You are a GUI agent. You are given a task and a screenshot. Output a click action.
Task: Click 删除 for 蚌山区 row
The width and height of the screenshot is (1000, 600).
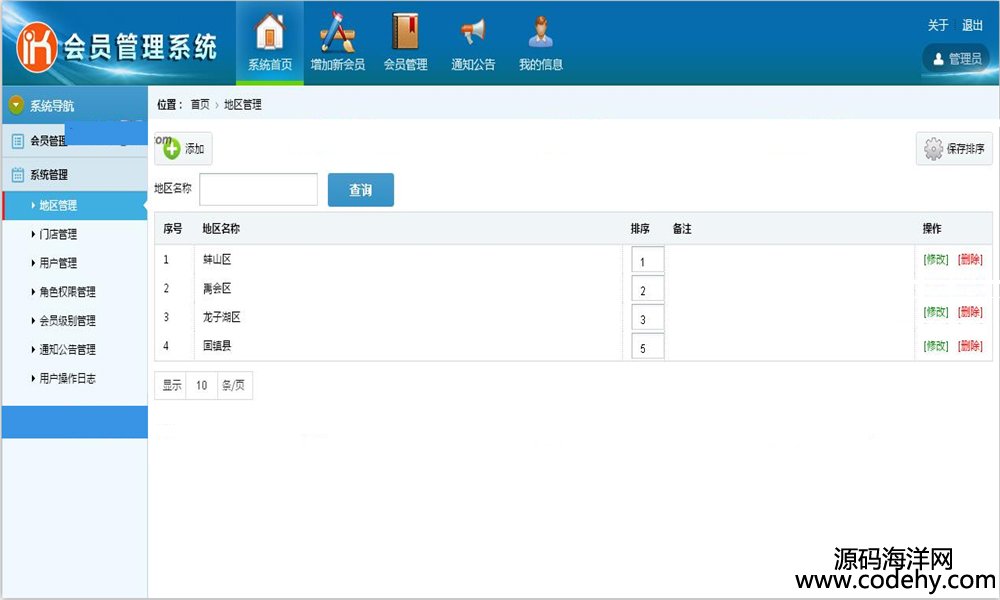(970, 259)
